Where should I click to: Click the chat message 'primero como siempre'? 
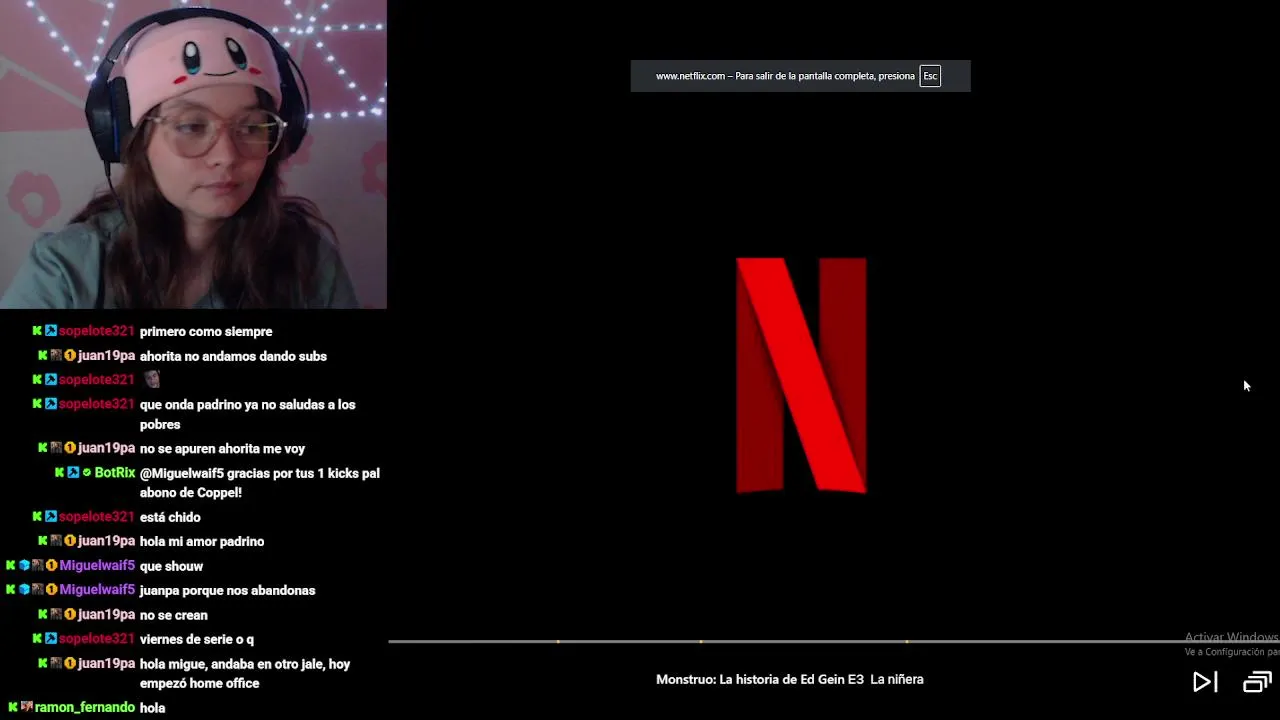pyautogui.click(x=206, y=331)
